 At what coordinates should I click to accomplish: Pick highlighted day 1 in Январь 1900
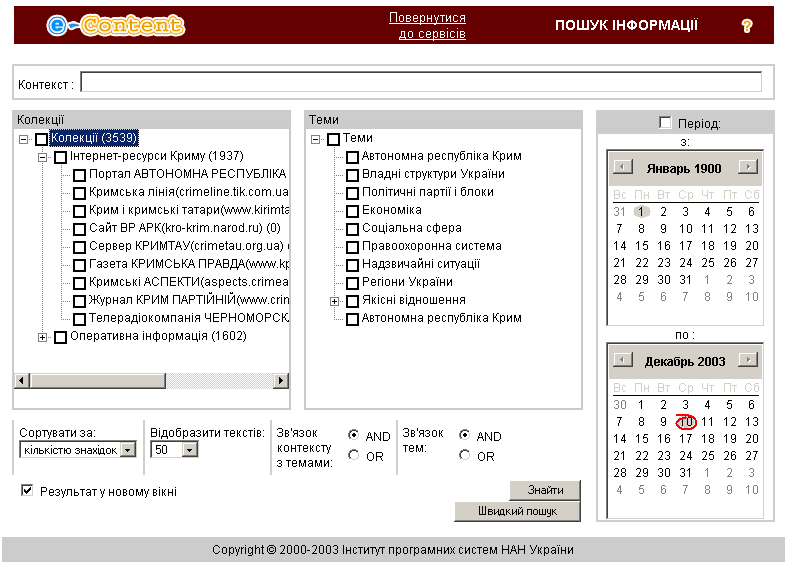click(x=641, y=211)
